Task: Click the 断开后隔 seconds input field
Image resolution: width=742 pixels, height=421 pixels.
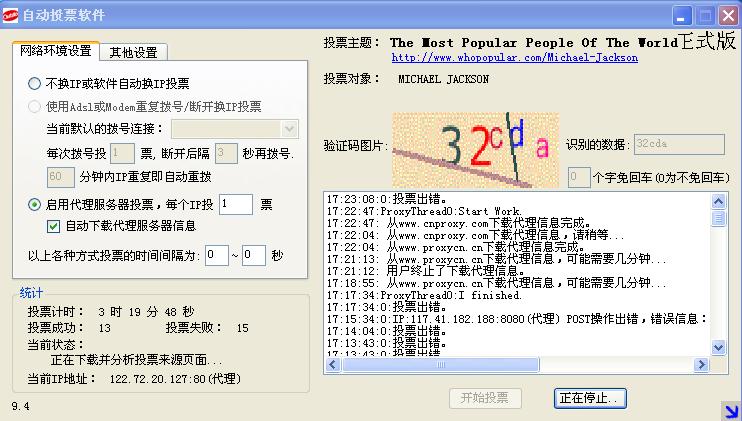Action: click(226, 153)
